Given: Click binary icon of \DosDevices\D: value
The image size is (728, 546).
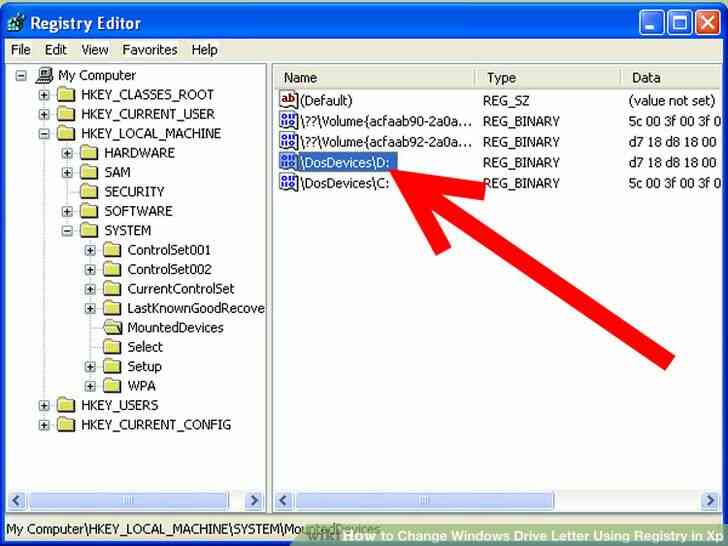Looking at the screenshot, I should coord(288,162).
